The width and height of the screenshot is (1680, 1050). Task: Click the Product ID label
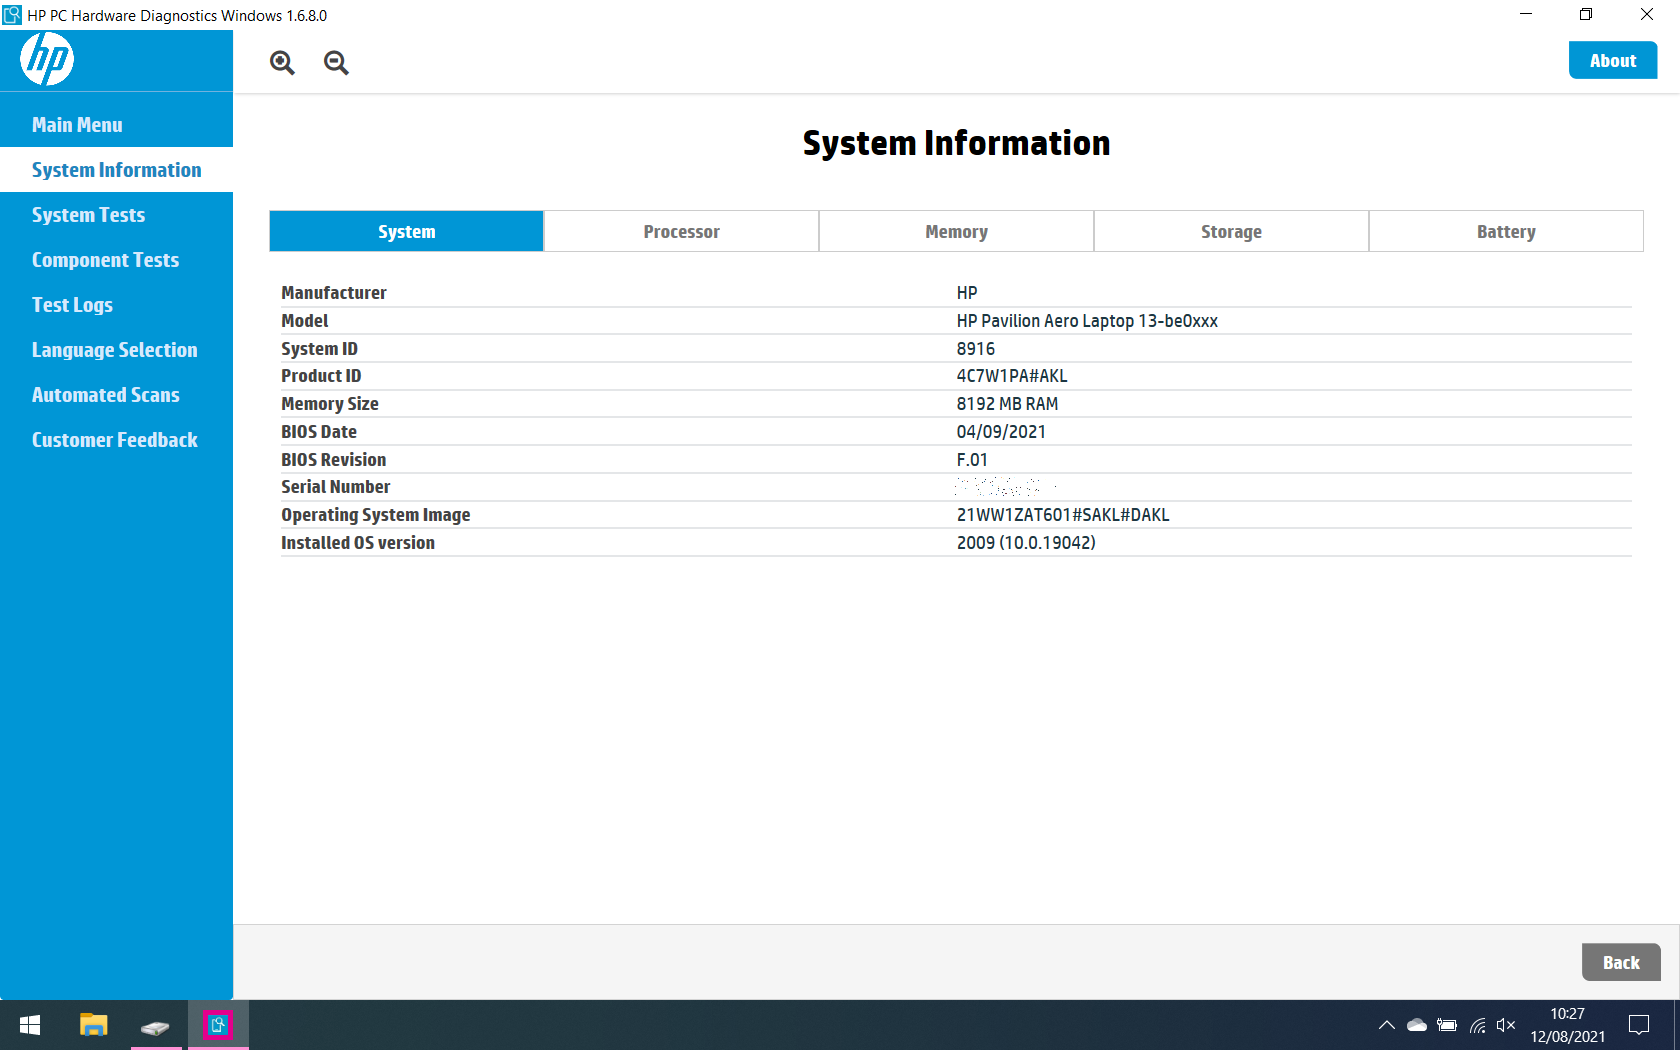tap(321, 376)
